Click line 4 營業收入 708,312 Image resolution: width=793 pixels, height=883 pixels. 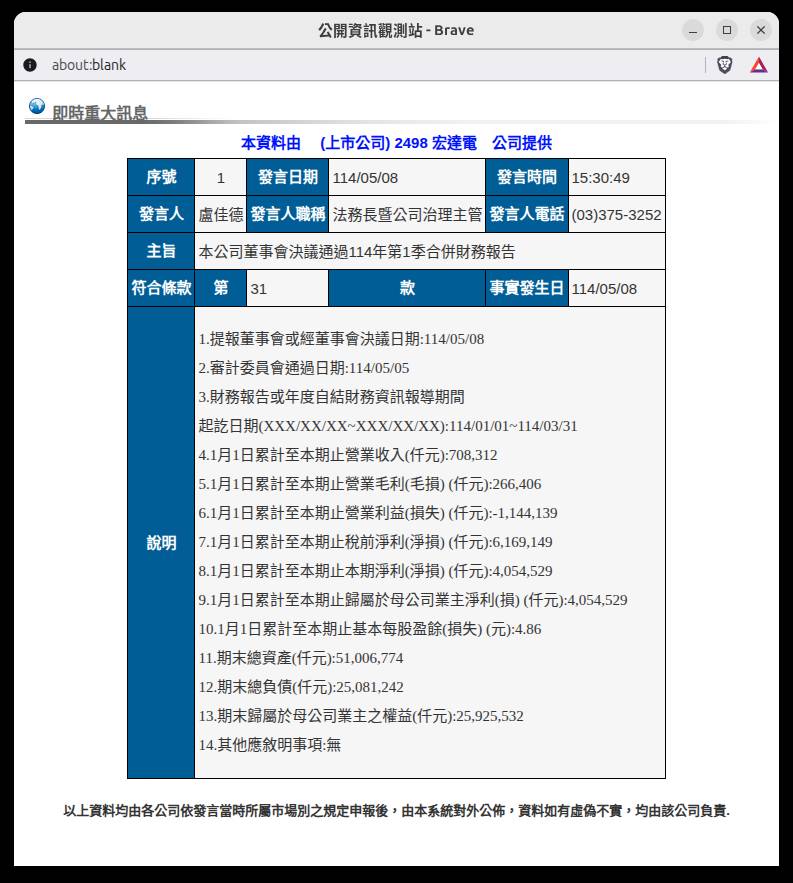[x=348, y=455]
